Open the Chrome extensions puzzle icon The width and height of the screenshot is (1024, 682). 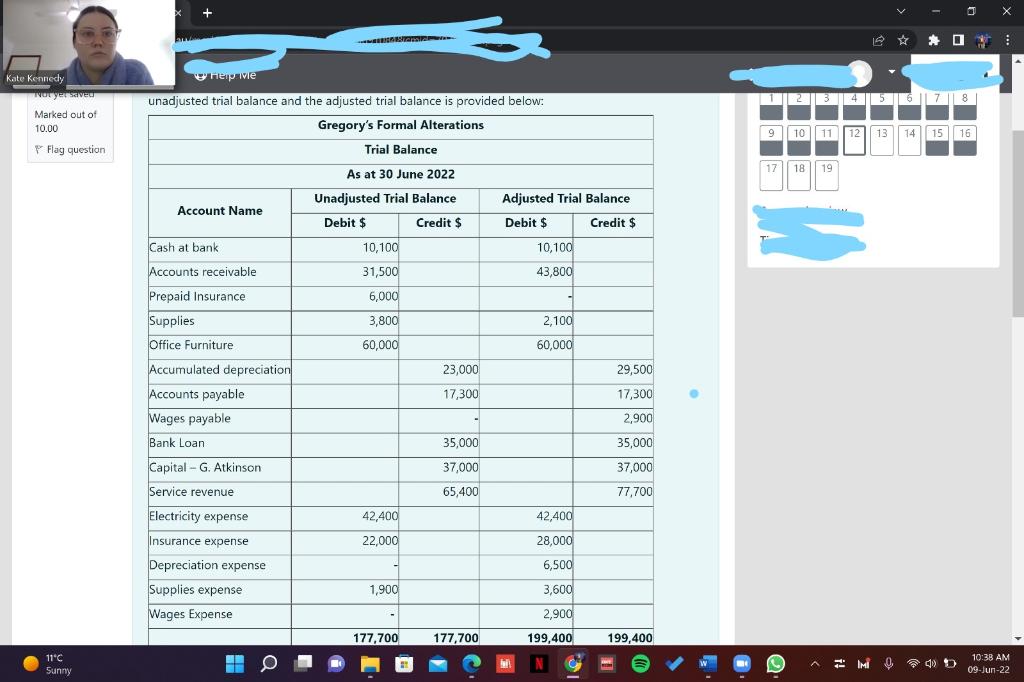coord(934,41)
